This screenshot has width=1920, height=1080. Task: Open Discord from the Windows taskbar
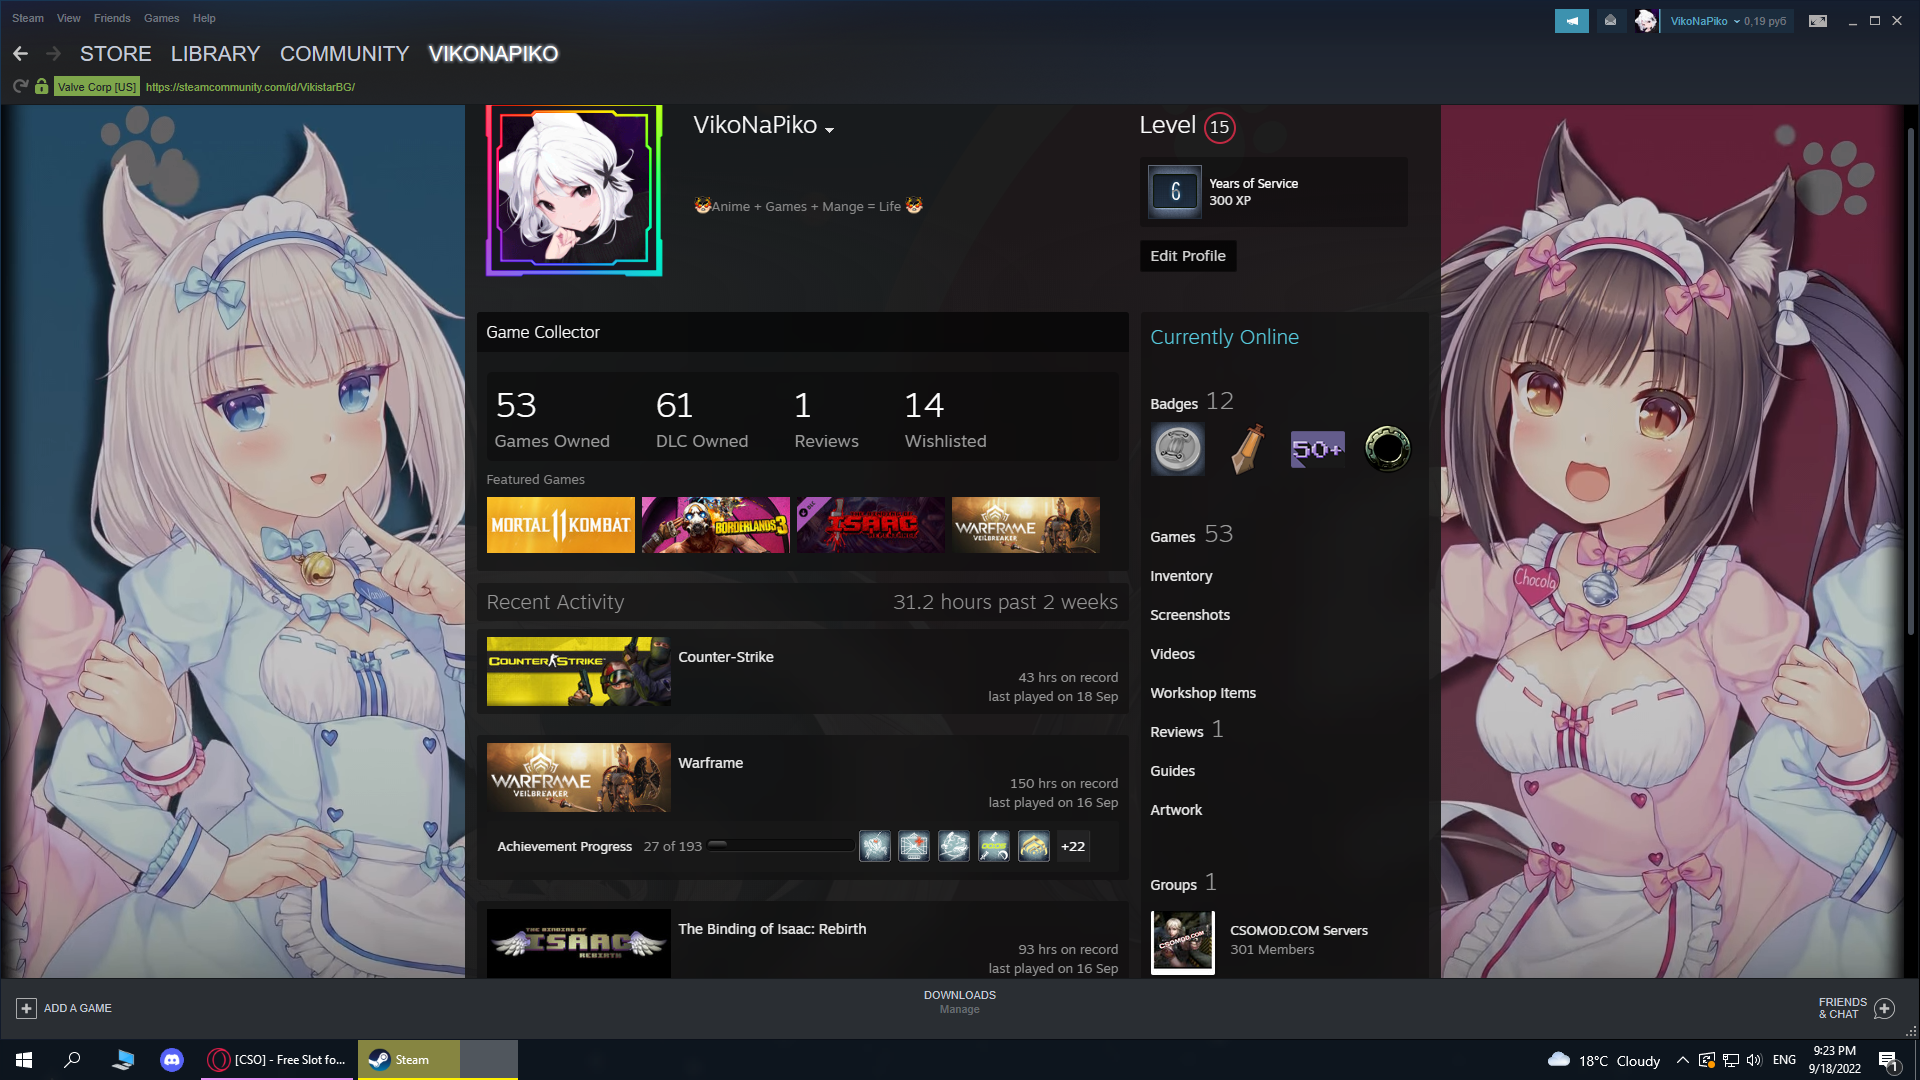172,1060
